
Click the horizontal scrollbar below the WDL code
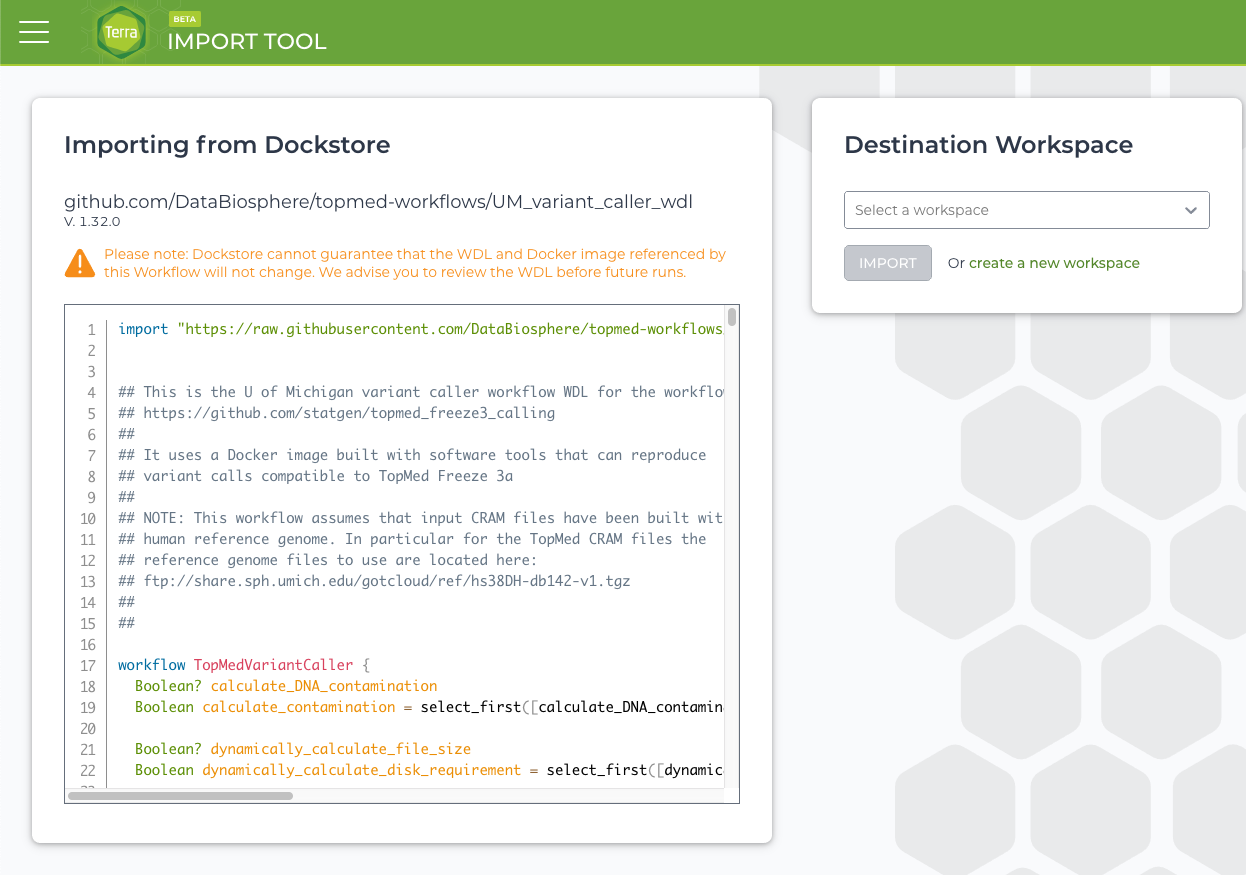pos(180,796)
